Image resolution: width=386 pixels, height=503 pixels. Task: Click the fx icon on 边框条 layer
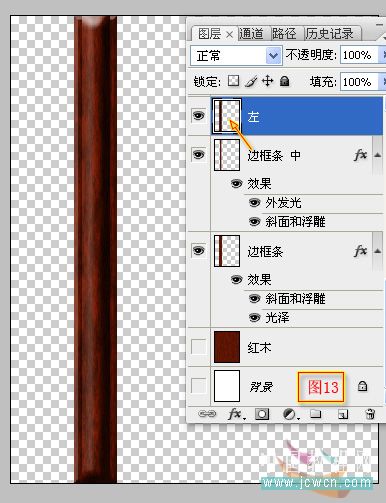pyautogui.click(x=360, y=251)
